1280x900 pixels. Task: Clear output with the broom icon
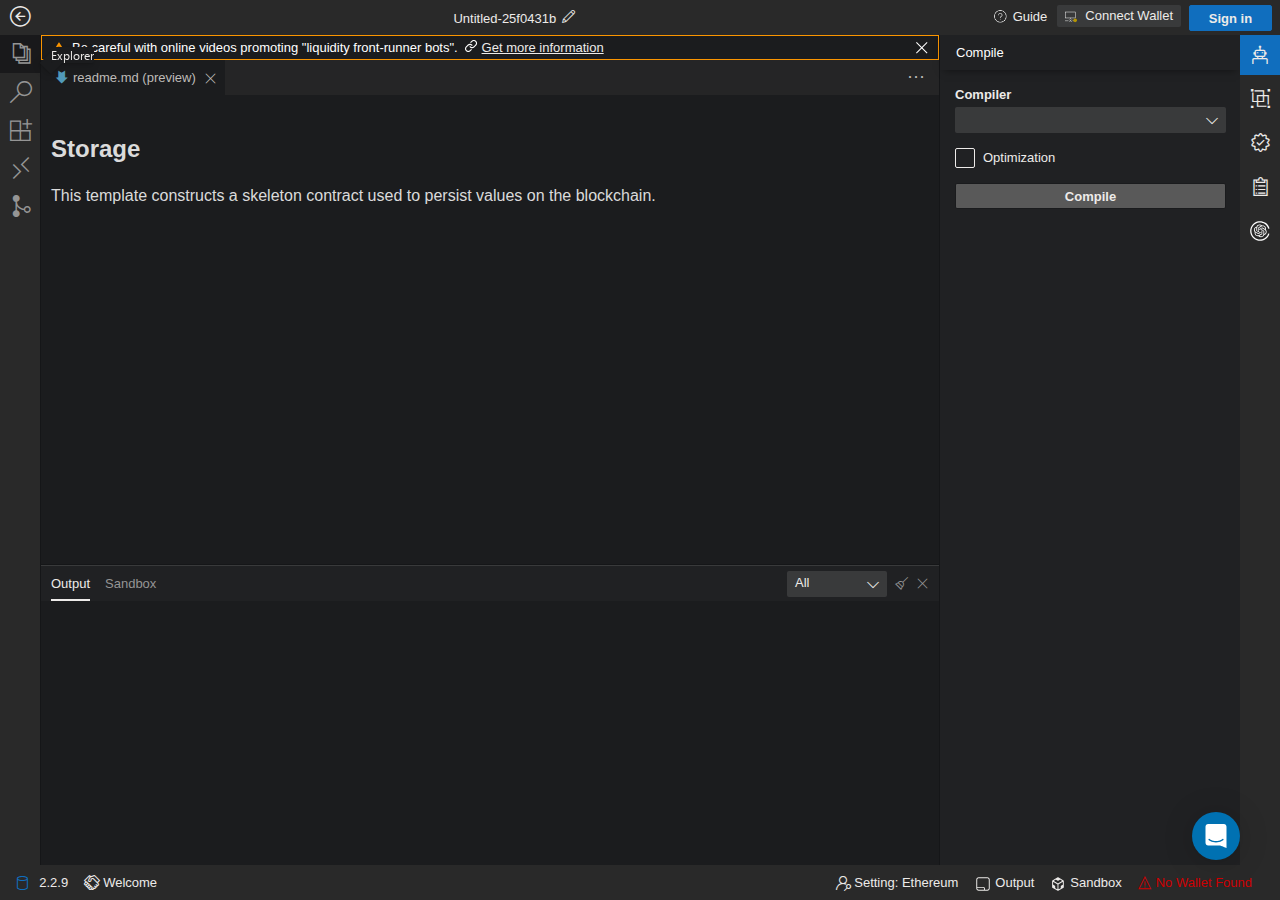(x=901, y=584)
